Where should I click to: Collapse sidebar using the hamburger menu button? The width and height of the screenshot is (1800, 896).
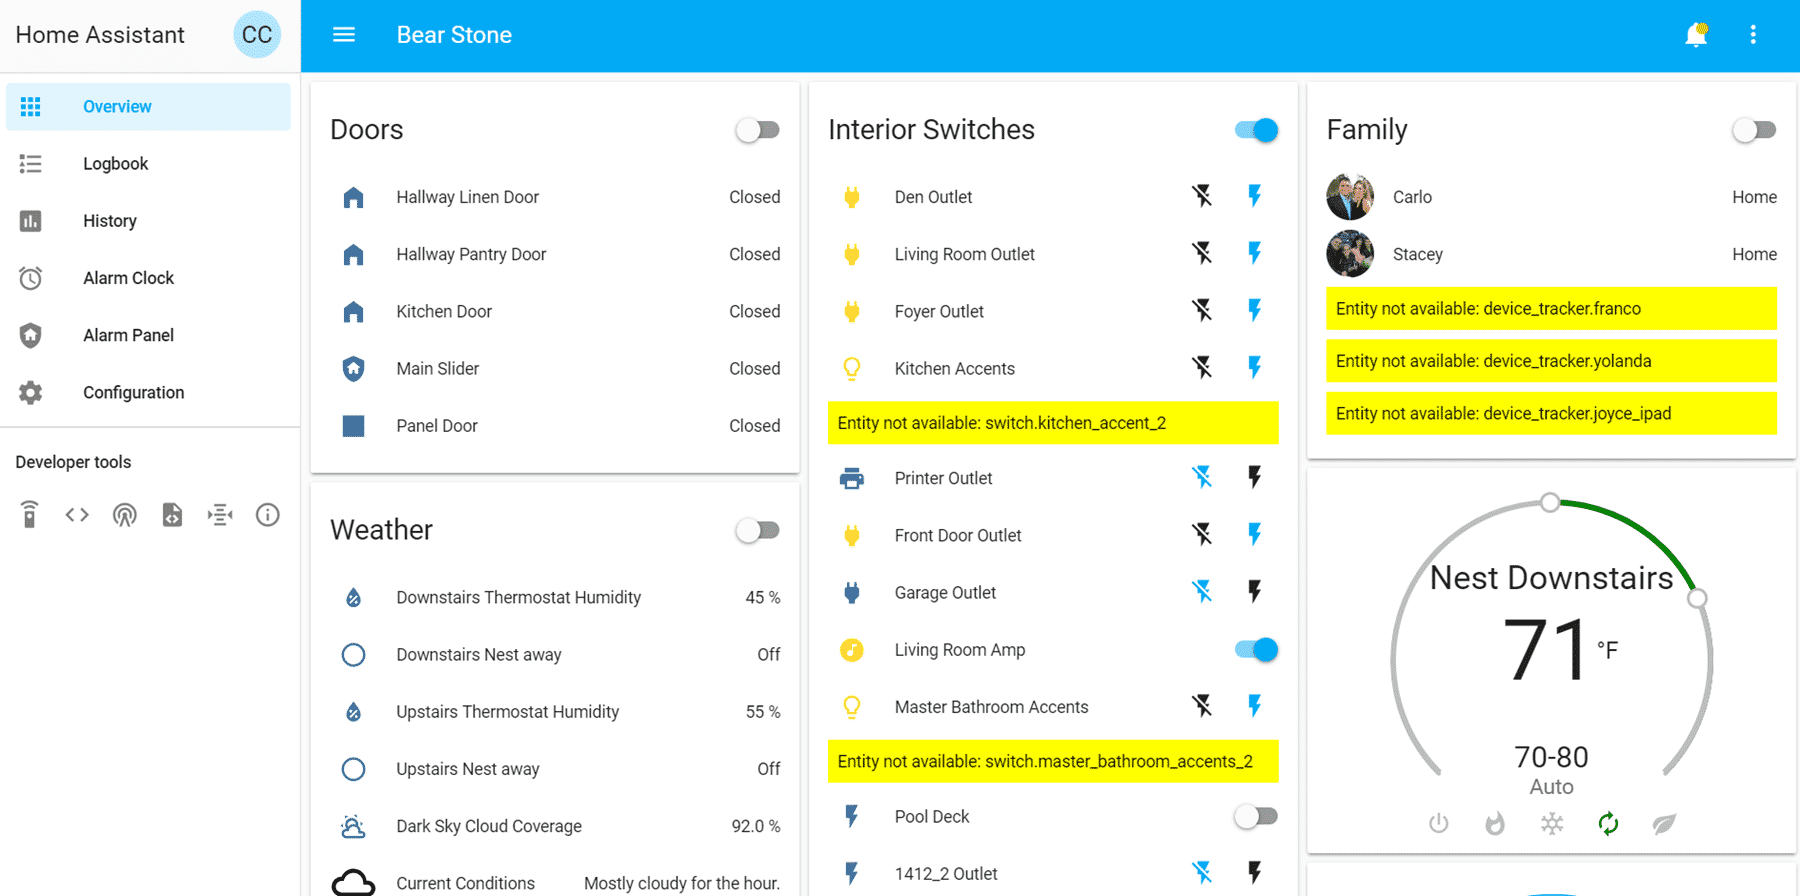pos(344,35)
